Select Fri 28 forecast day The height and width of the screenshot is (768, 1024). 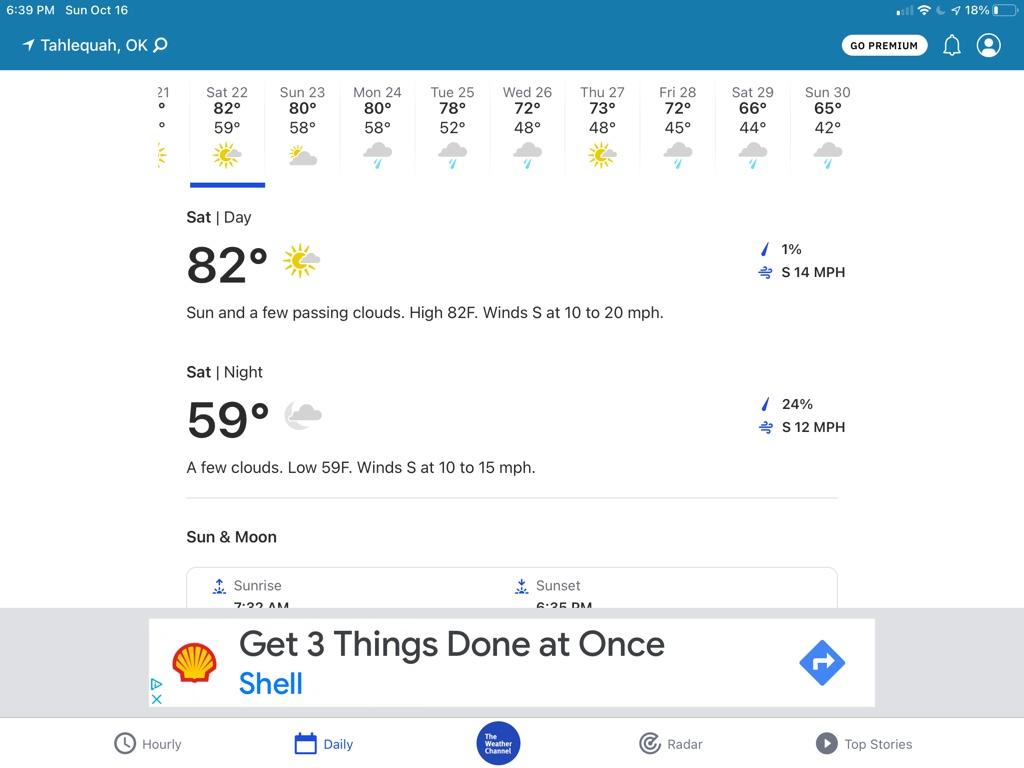(x=677, y=127)
